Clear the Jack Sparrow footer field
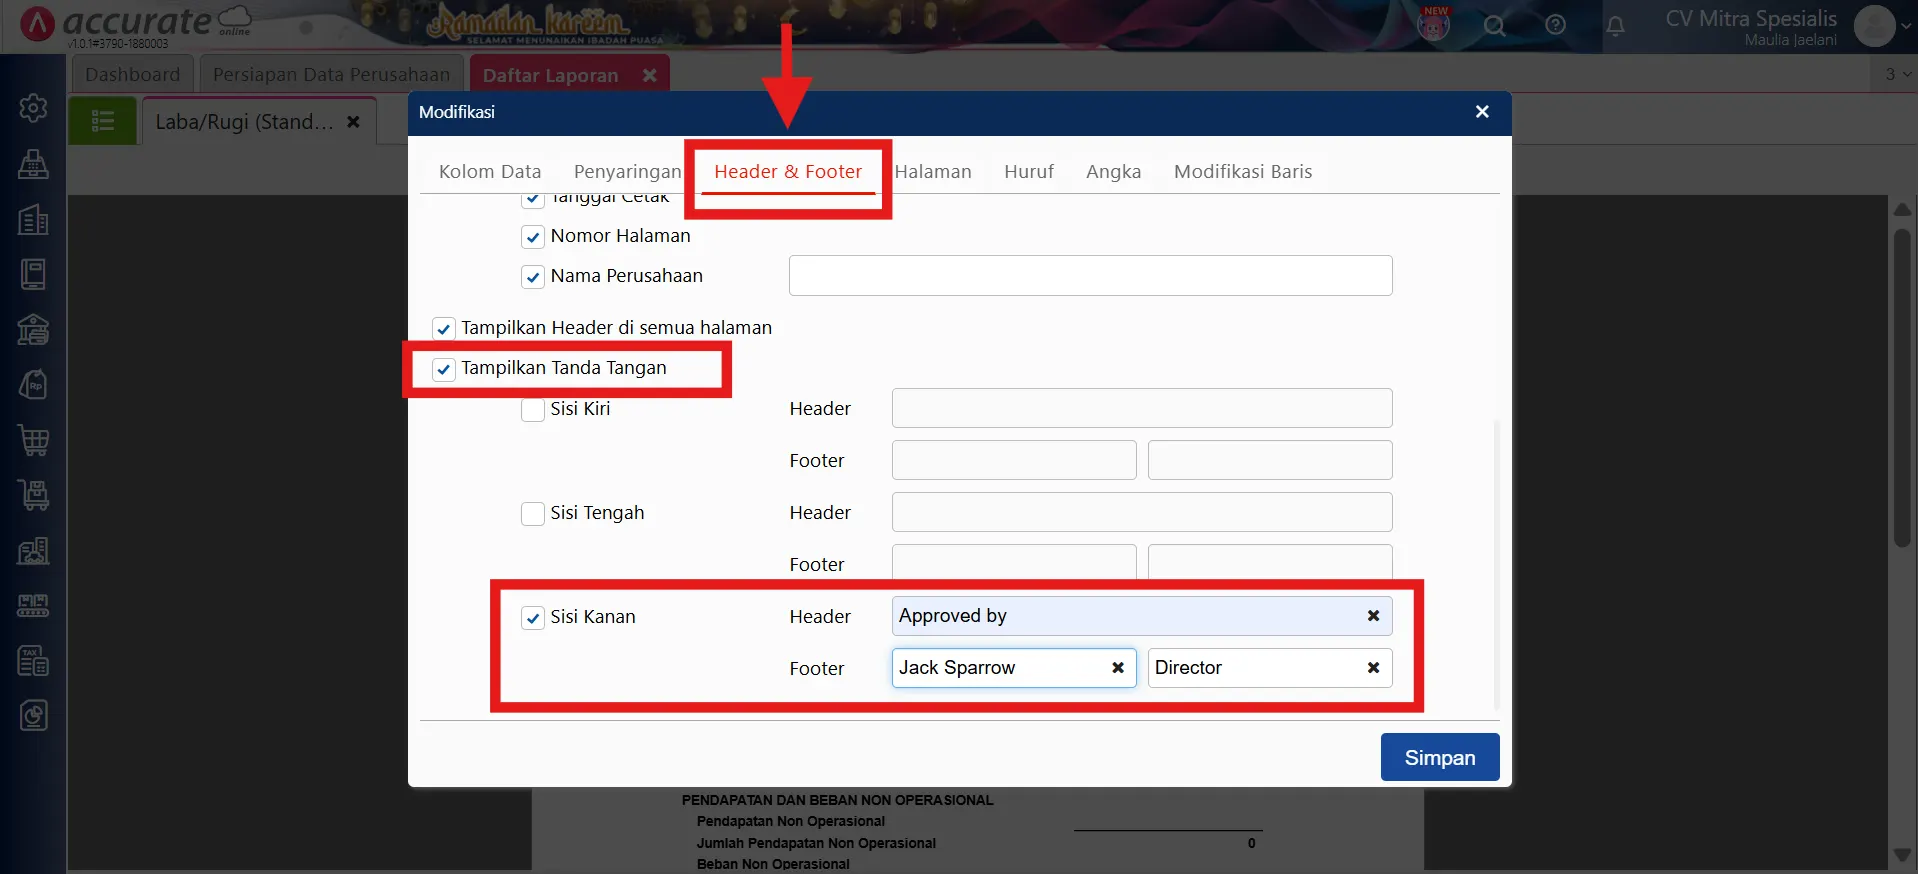Image resolution: width=1918 pixels, height=874 pixels. 1118,668
